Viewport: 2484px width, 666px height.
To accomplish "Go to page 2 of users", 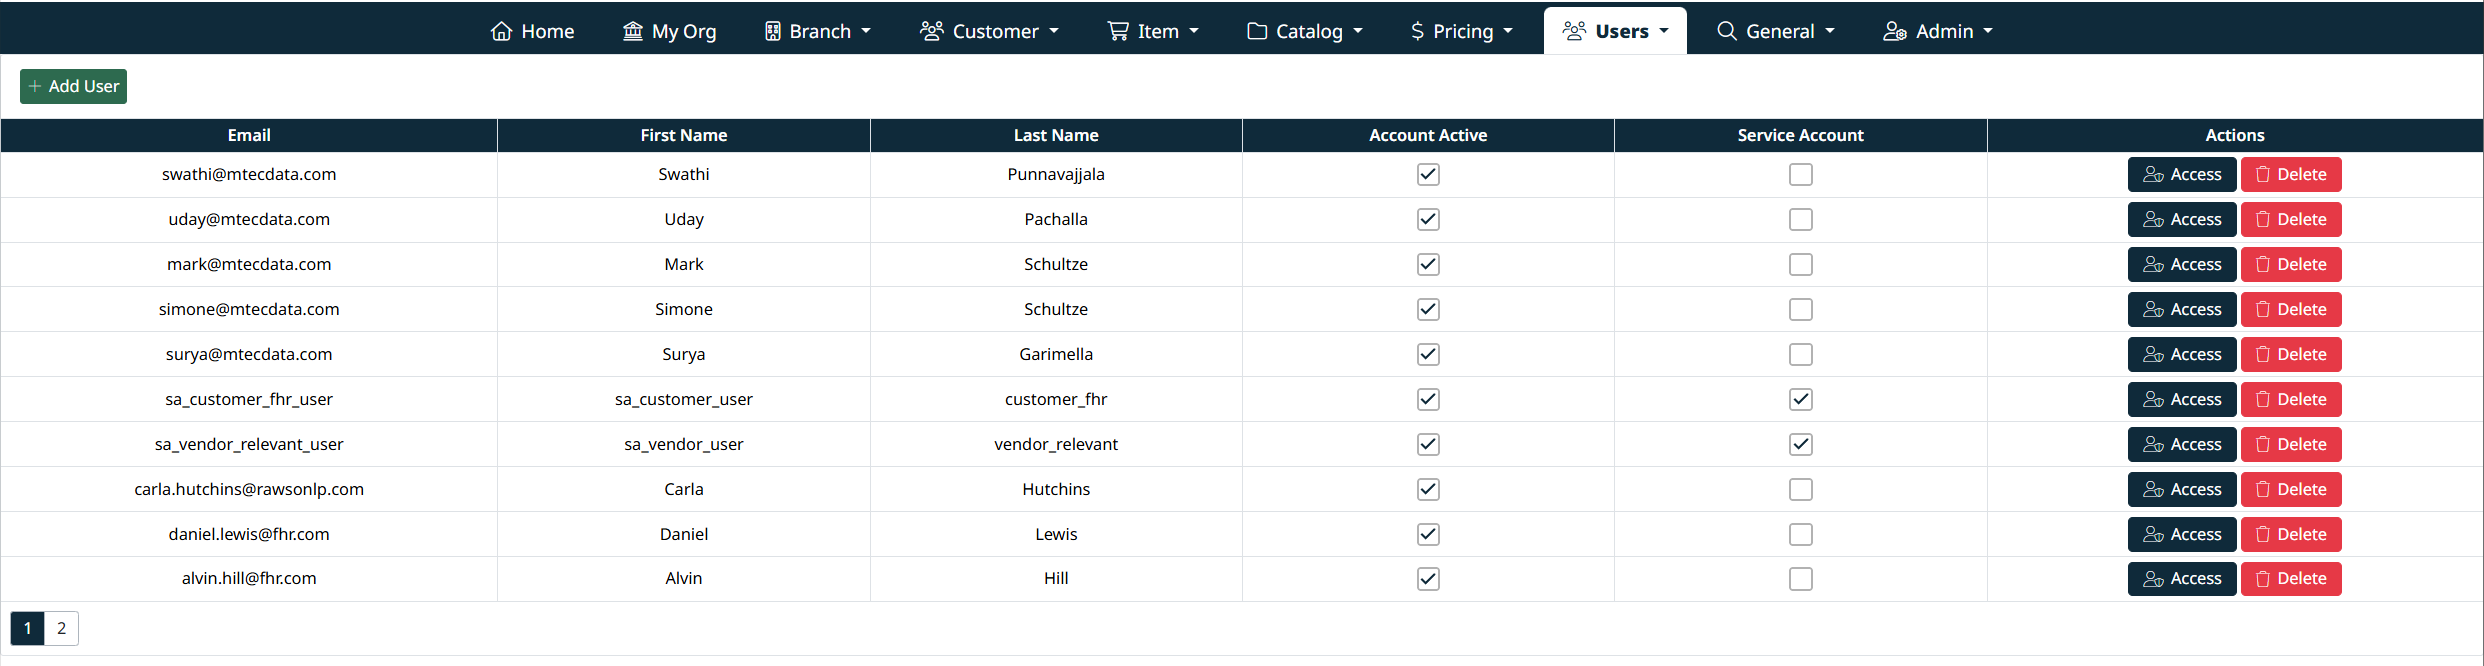I will 61,628.
